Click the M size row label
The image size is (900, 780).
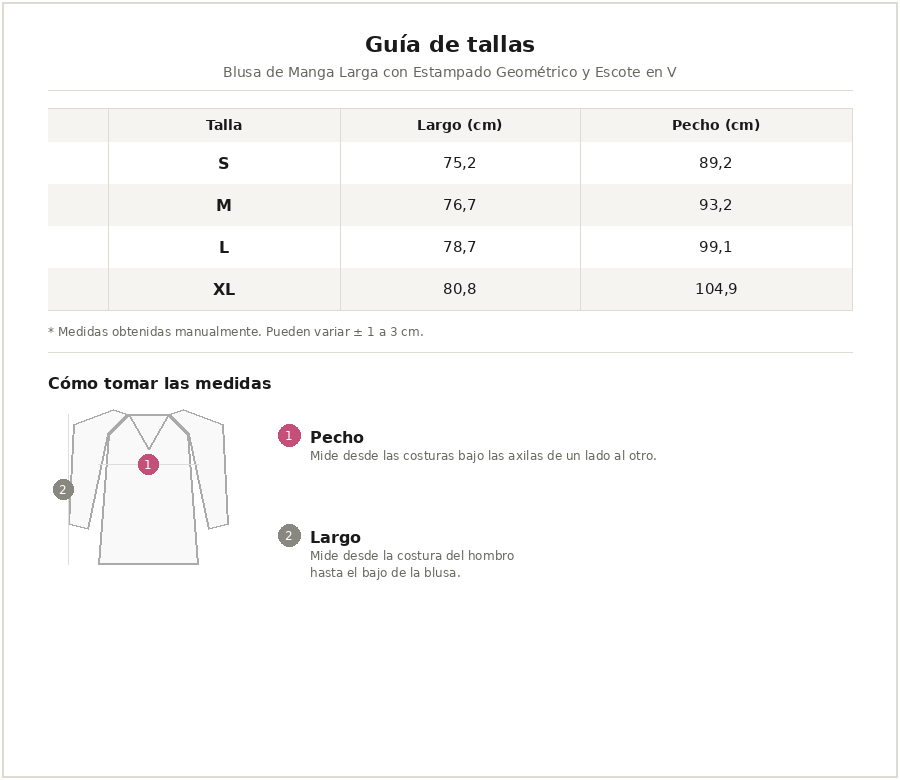224,205
